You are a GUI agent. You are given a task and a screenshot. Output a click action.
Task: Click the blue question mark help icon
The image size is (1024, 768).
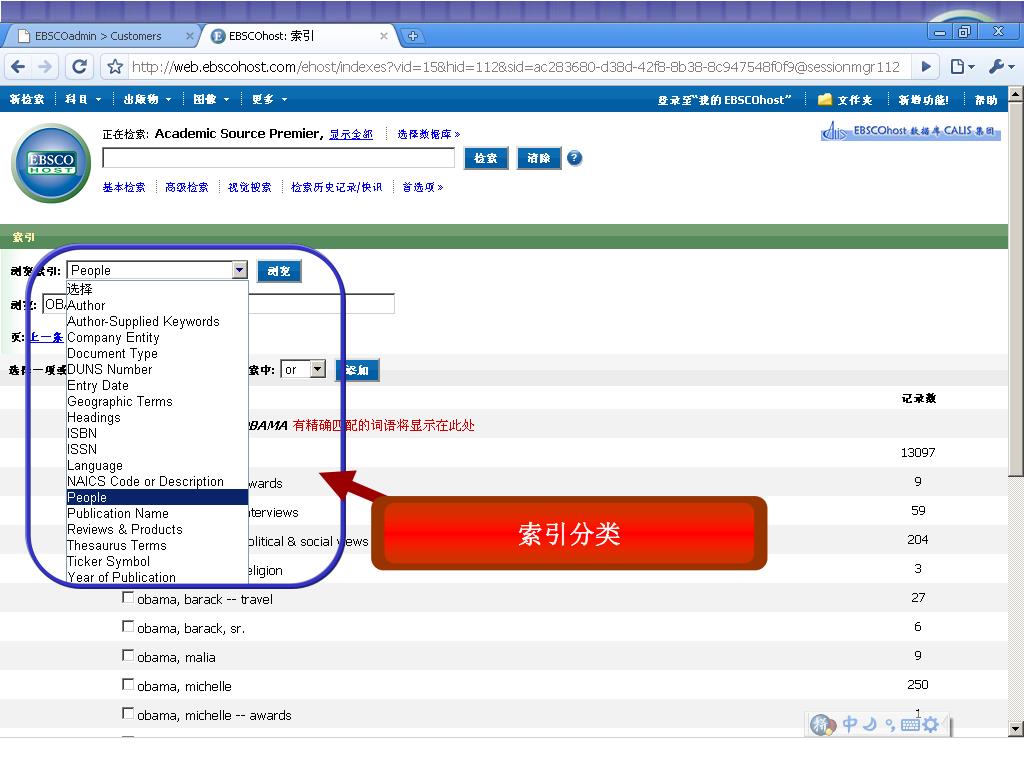point(574,158)
